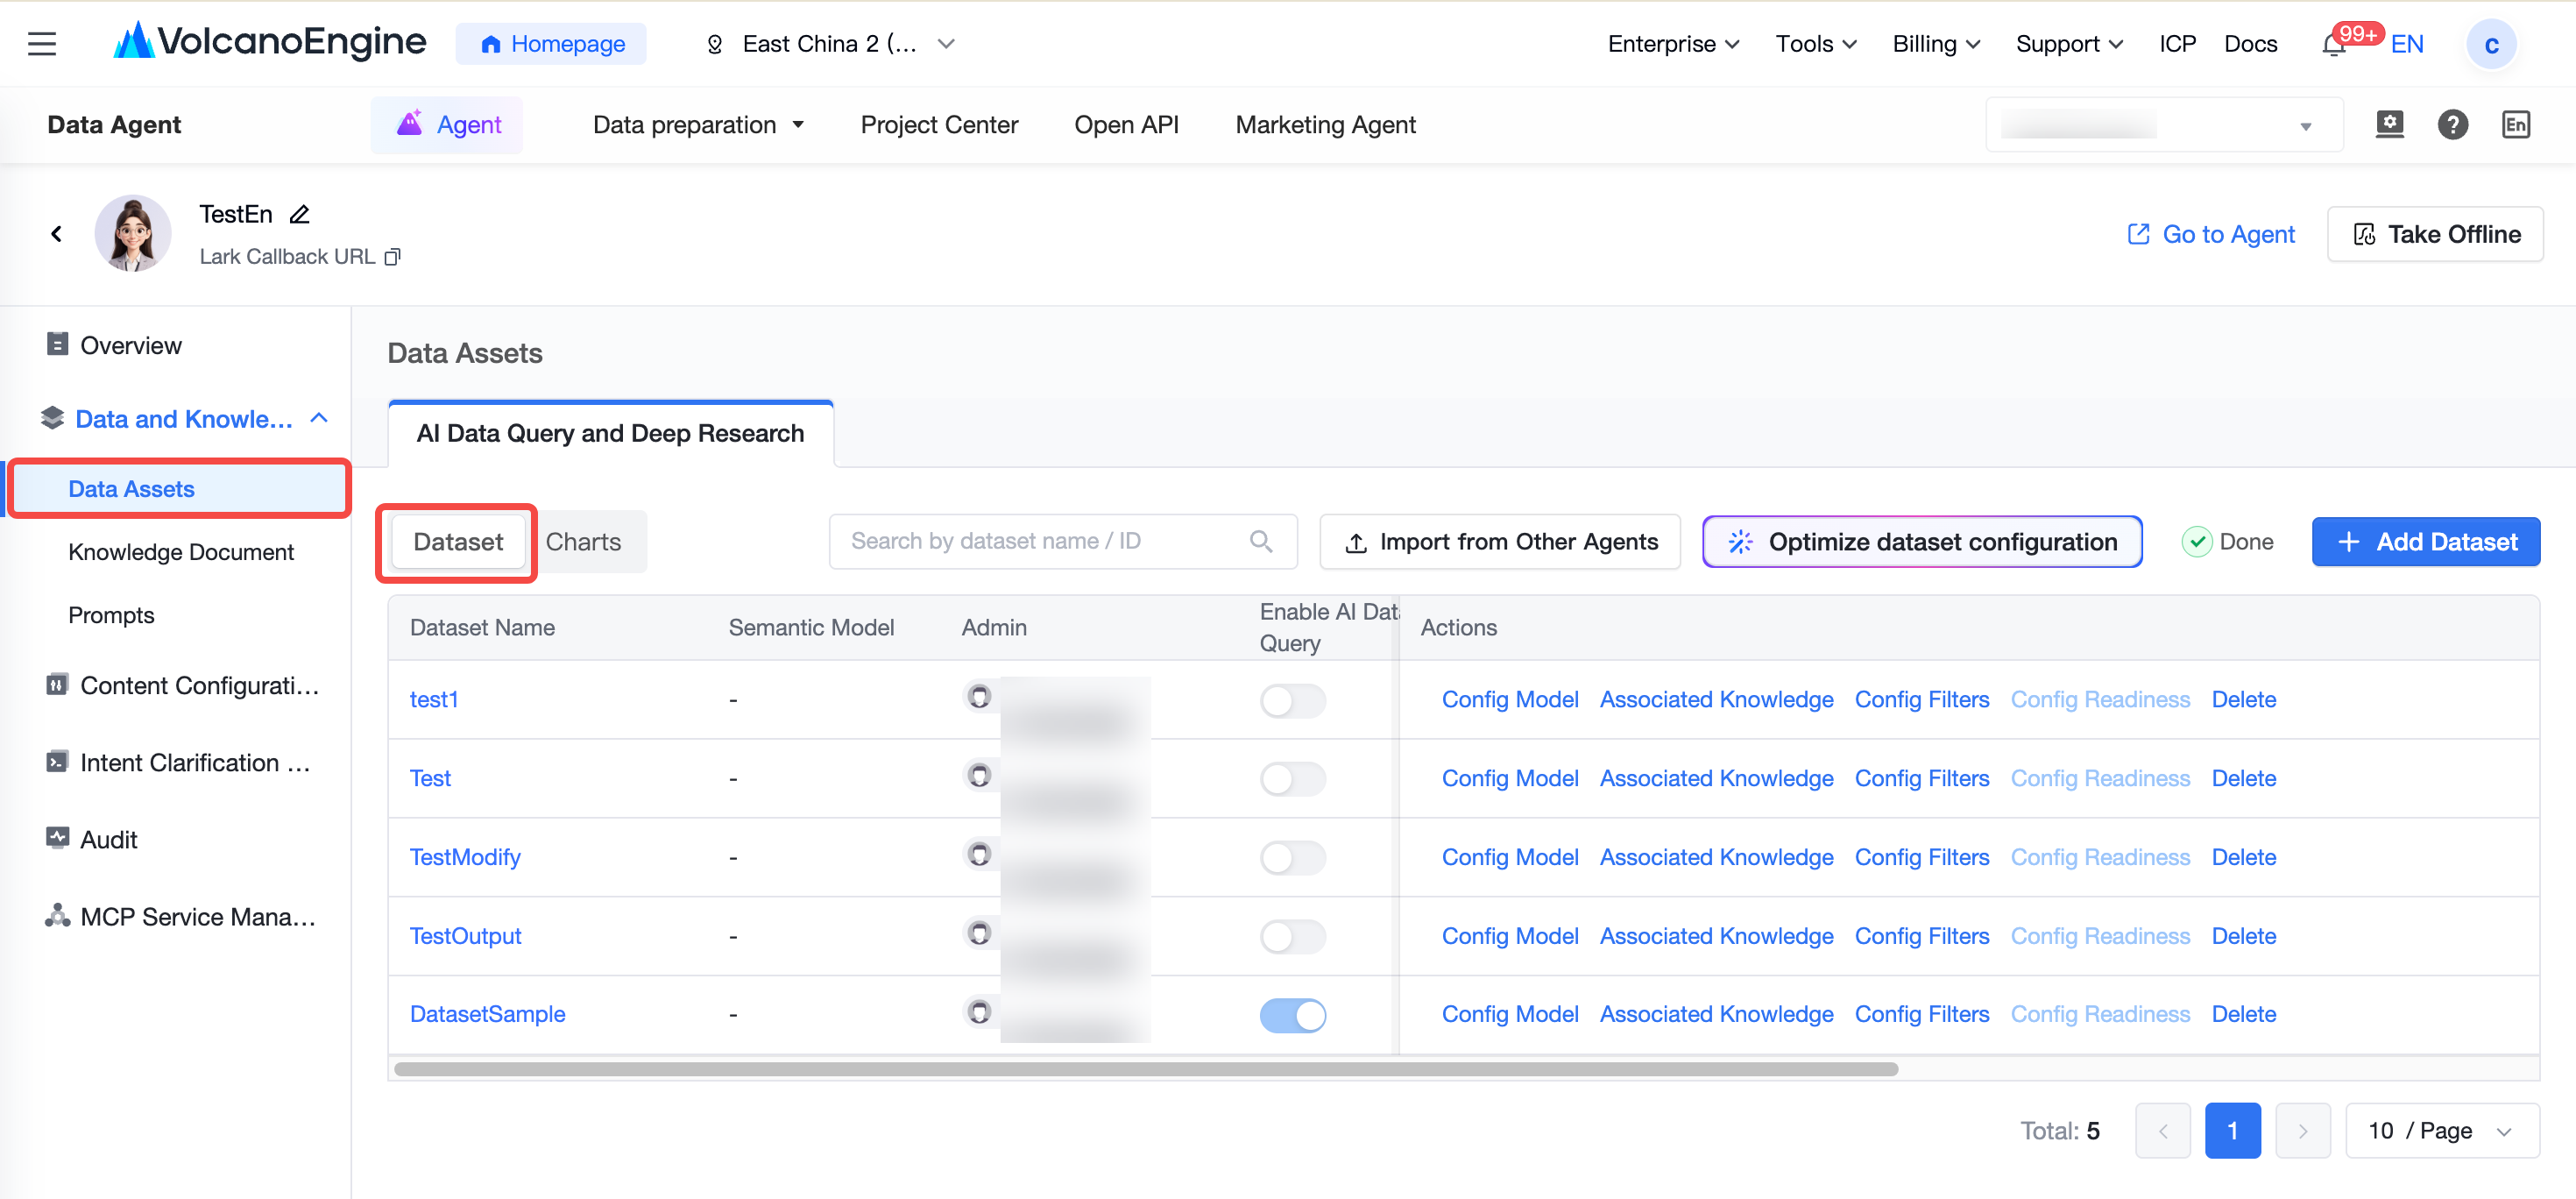The height and width of the screenshot is (1199, 2576).
Task: Open MCP Service Management in sidebar
Action: [x=180, y=916]
